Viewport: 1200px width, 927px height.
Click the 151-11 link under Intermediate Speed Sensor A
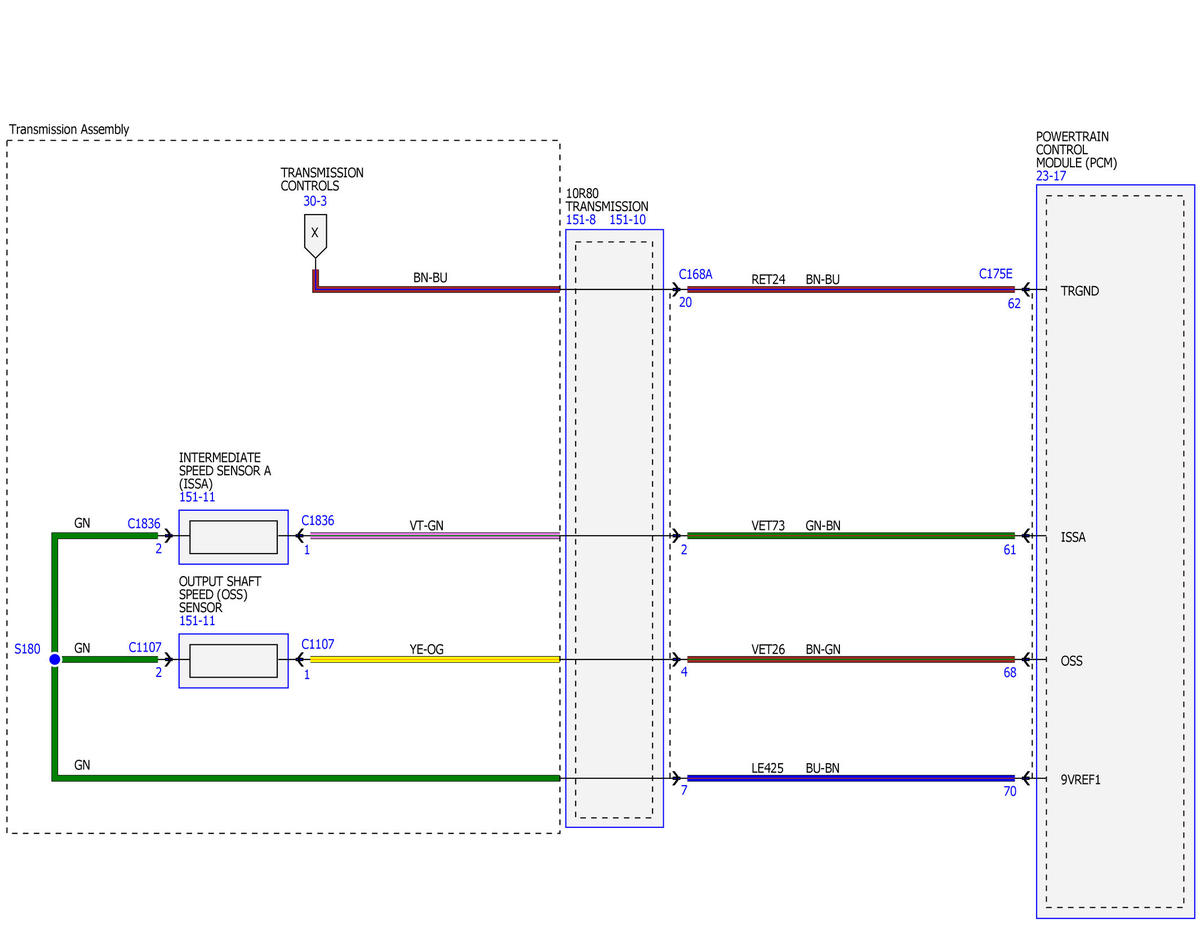click(x=197, y=497)
